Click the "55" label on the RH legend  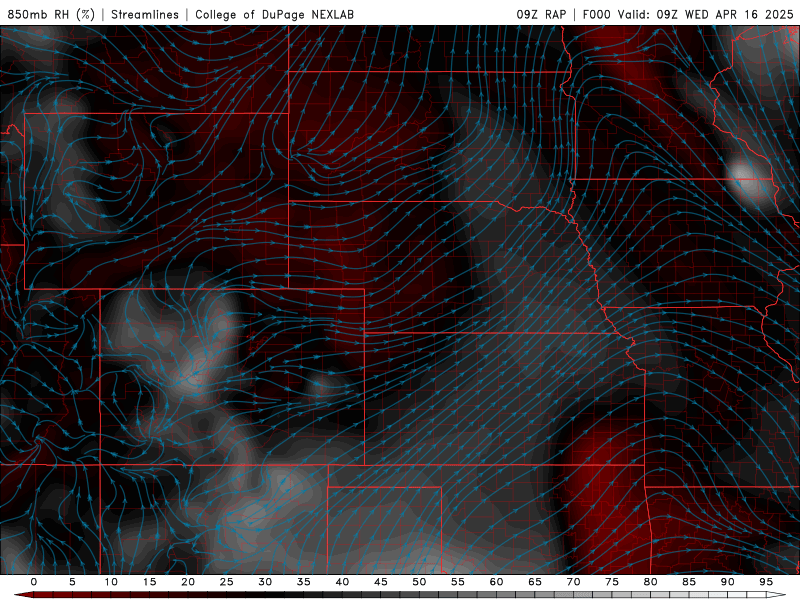point(458,582)
